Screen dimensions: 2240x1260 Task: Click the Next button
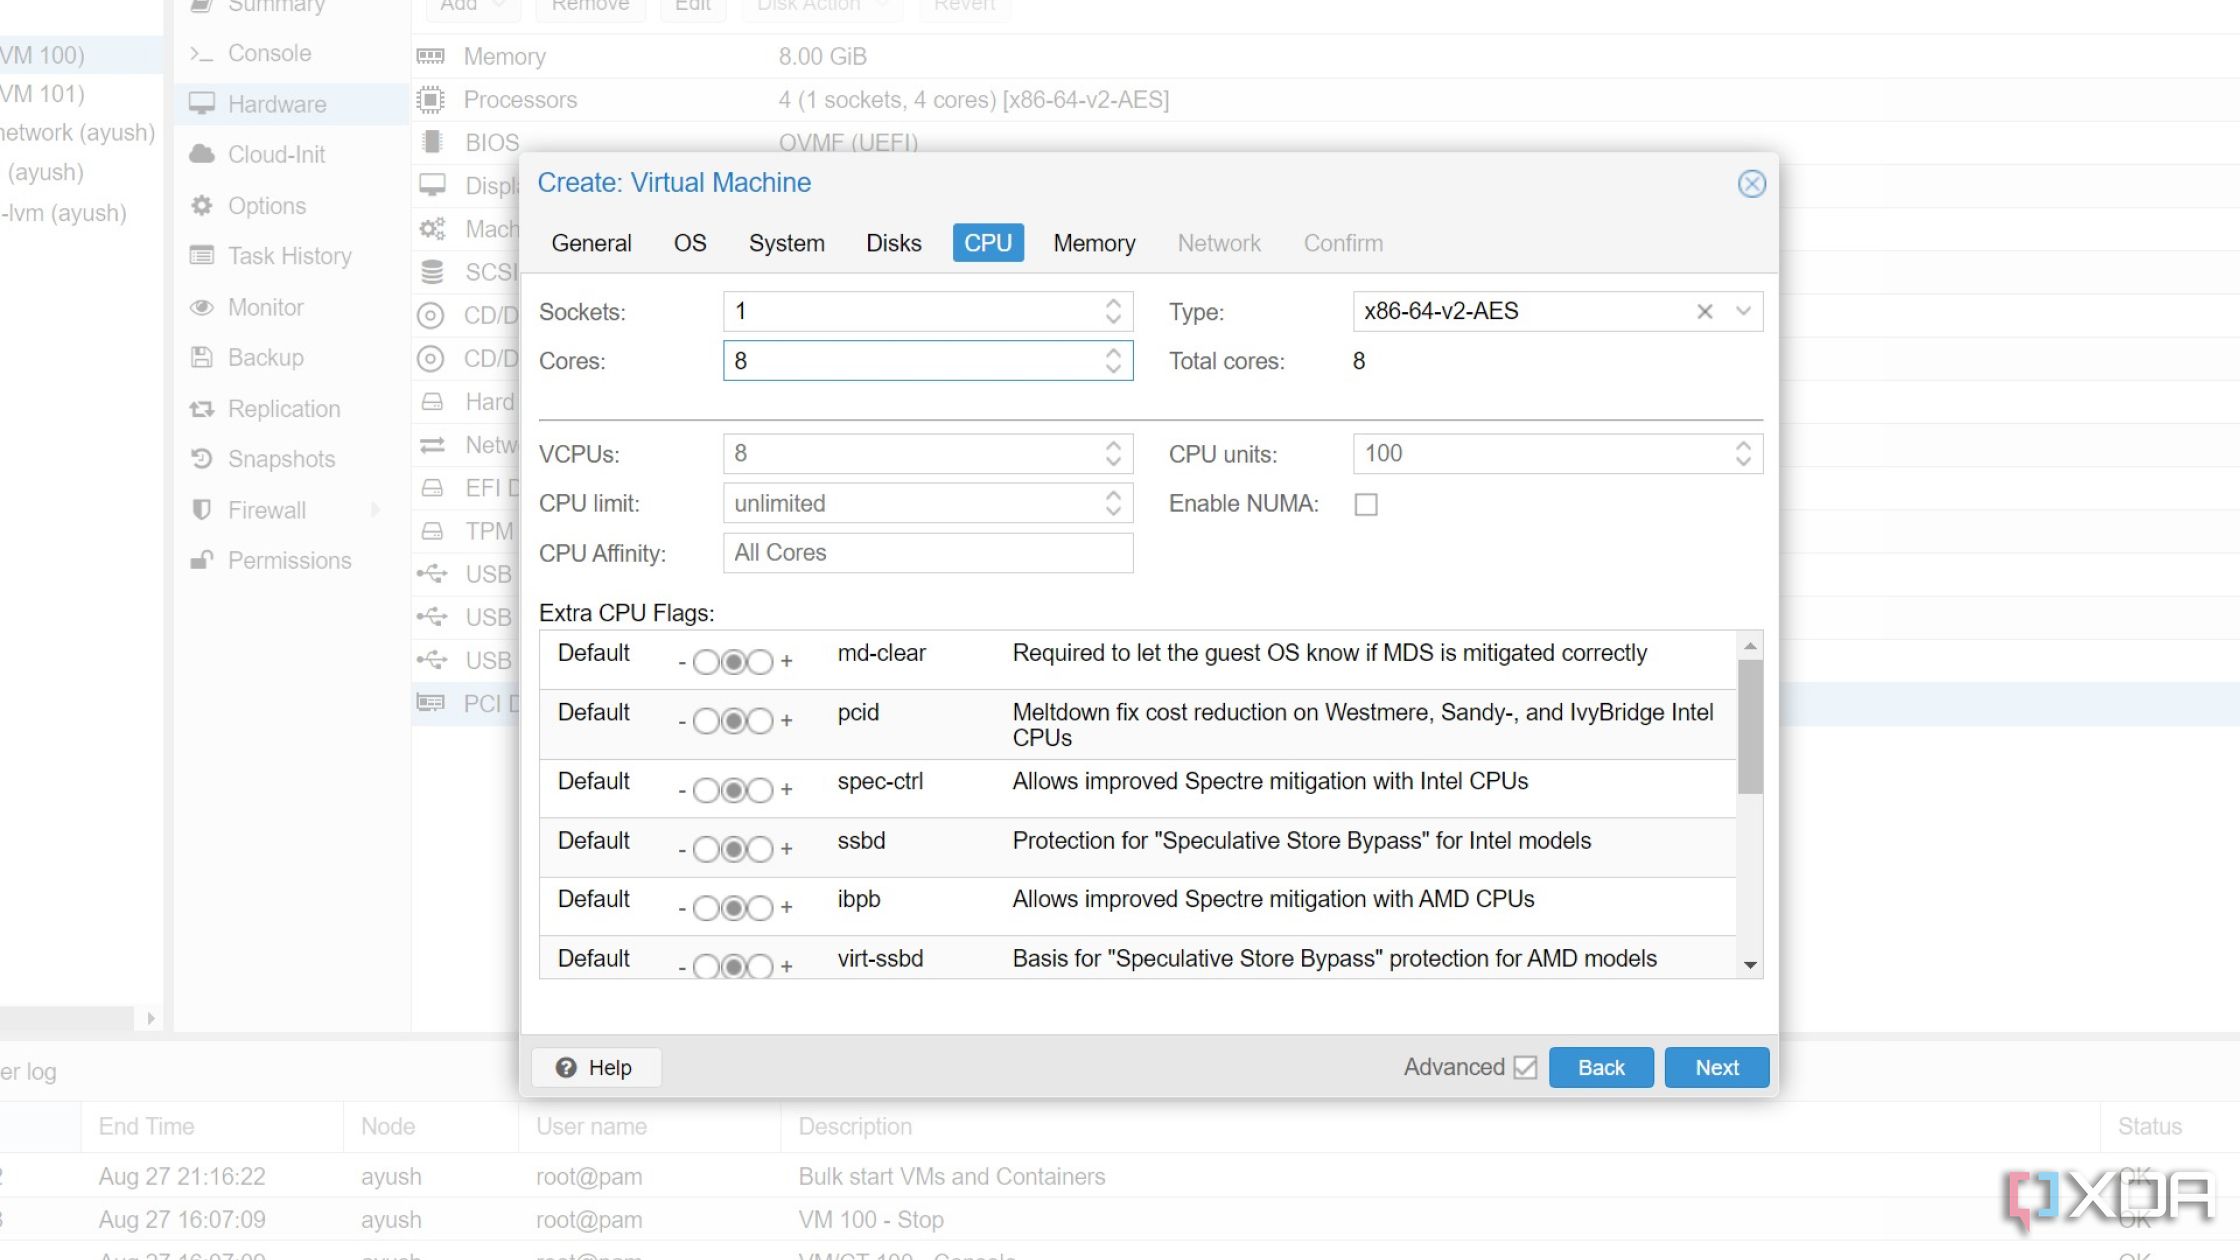(x=1717, y=1066)
